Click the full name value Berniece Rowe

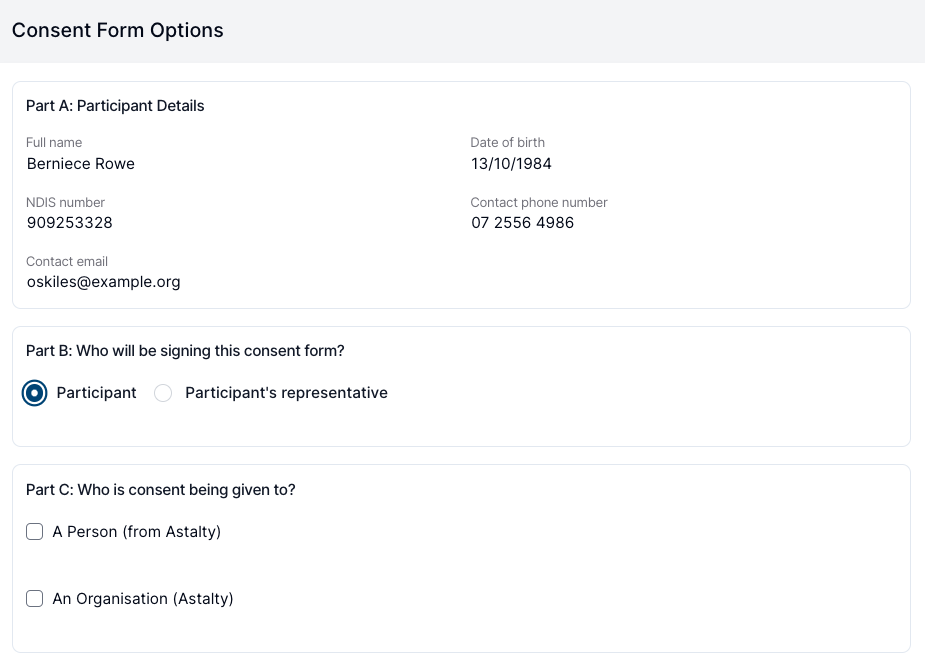click(x=81, y=164)
